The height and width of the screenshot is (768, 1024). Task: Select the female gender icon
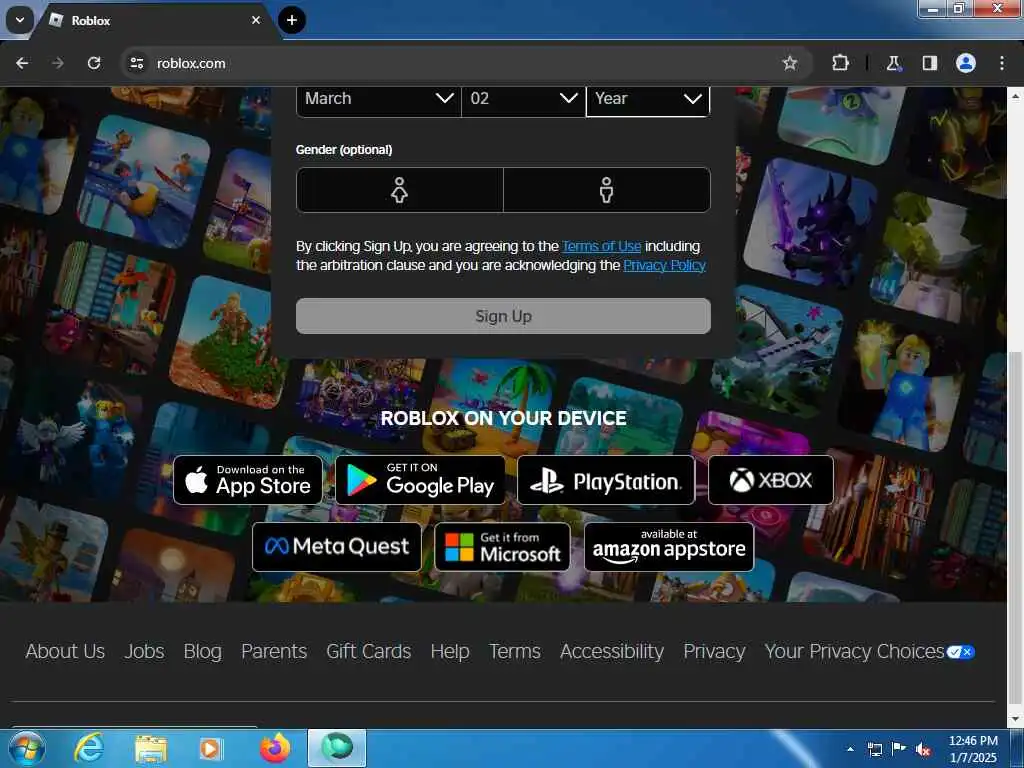[x=399, y=190]
